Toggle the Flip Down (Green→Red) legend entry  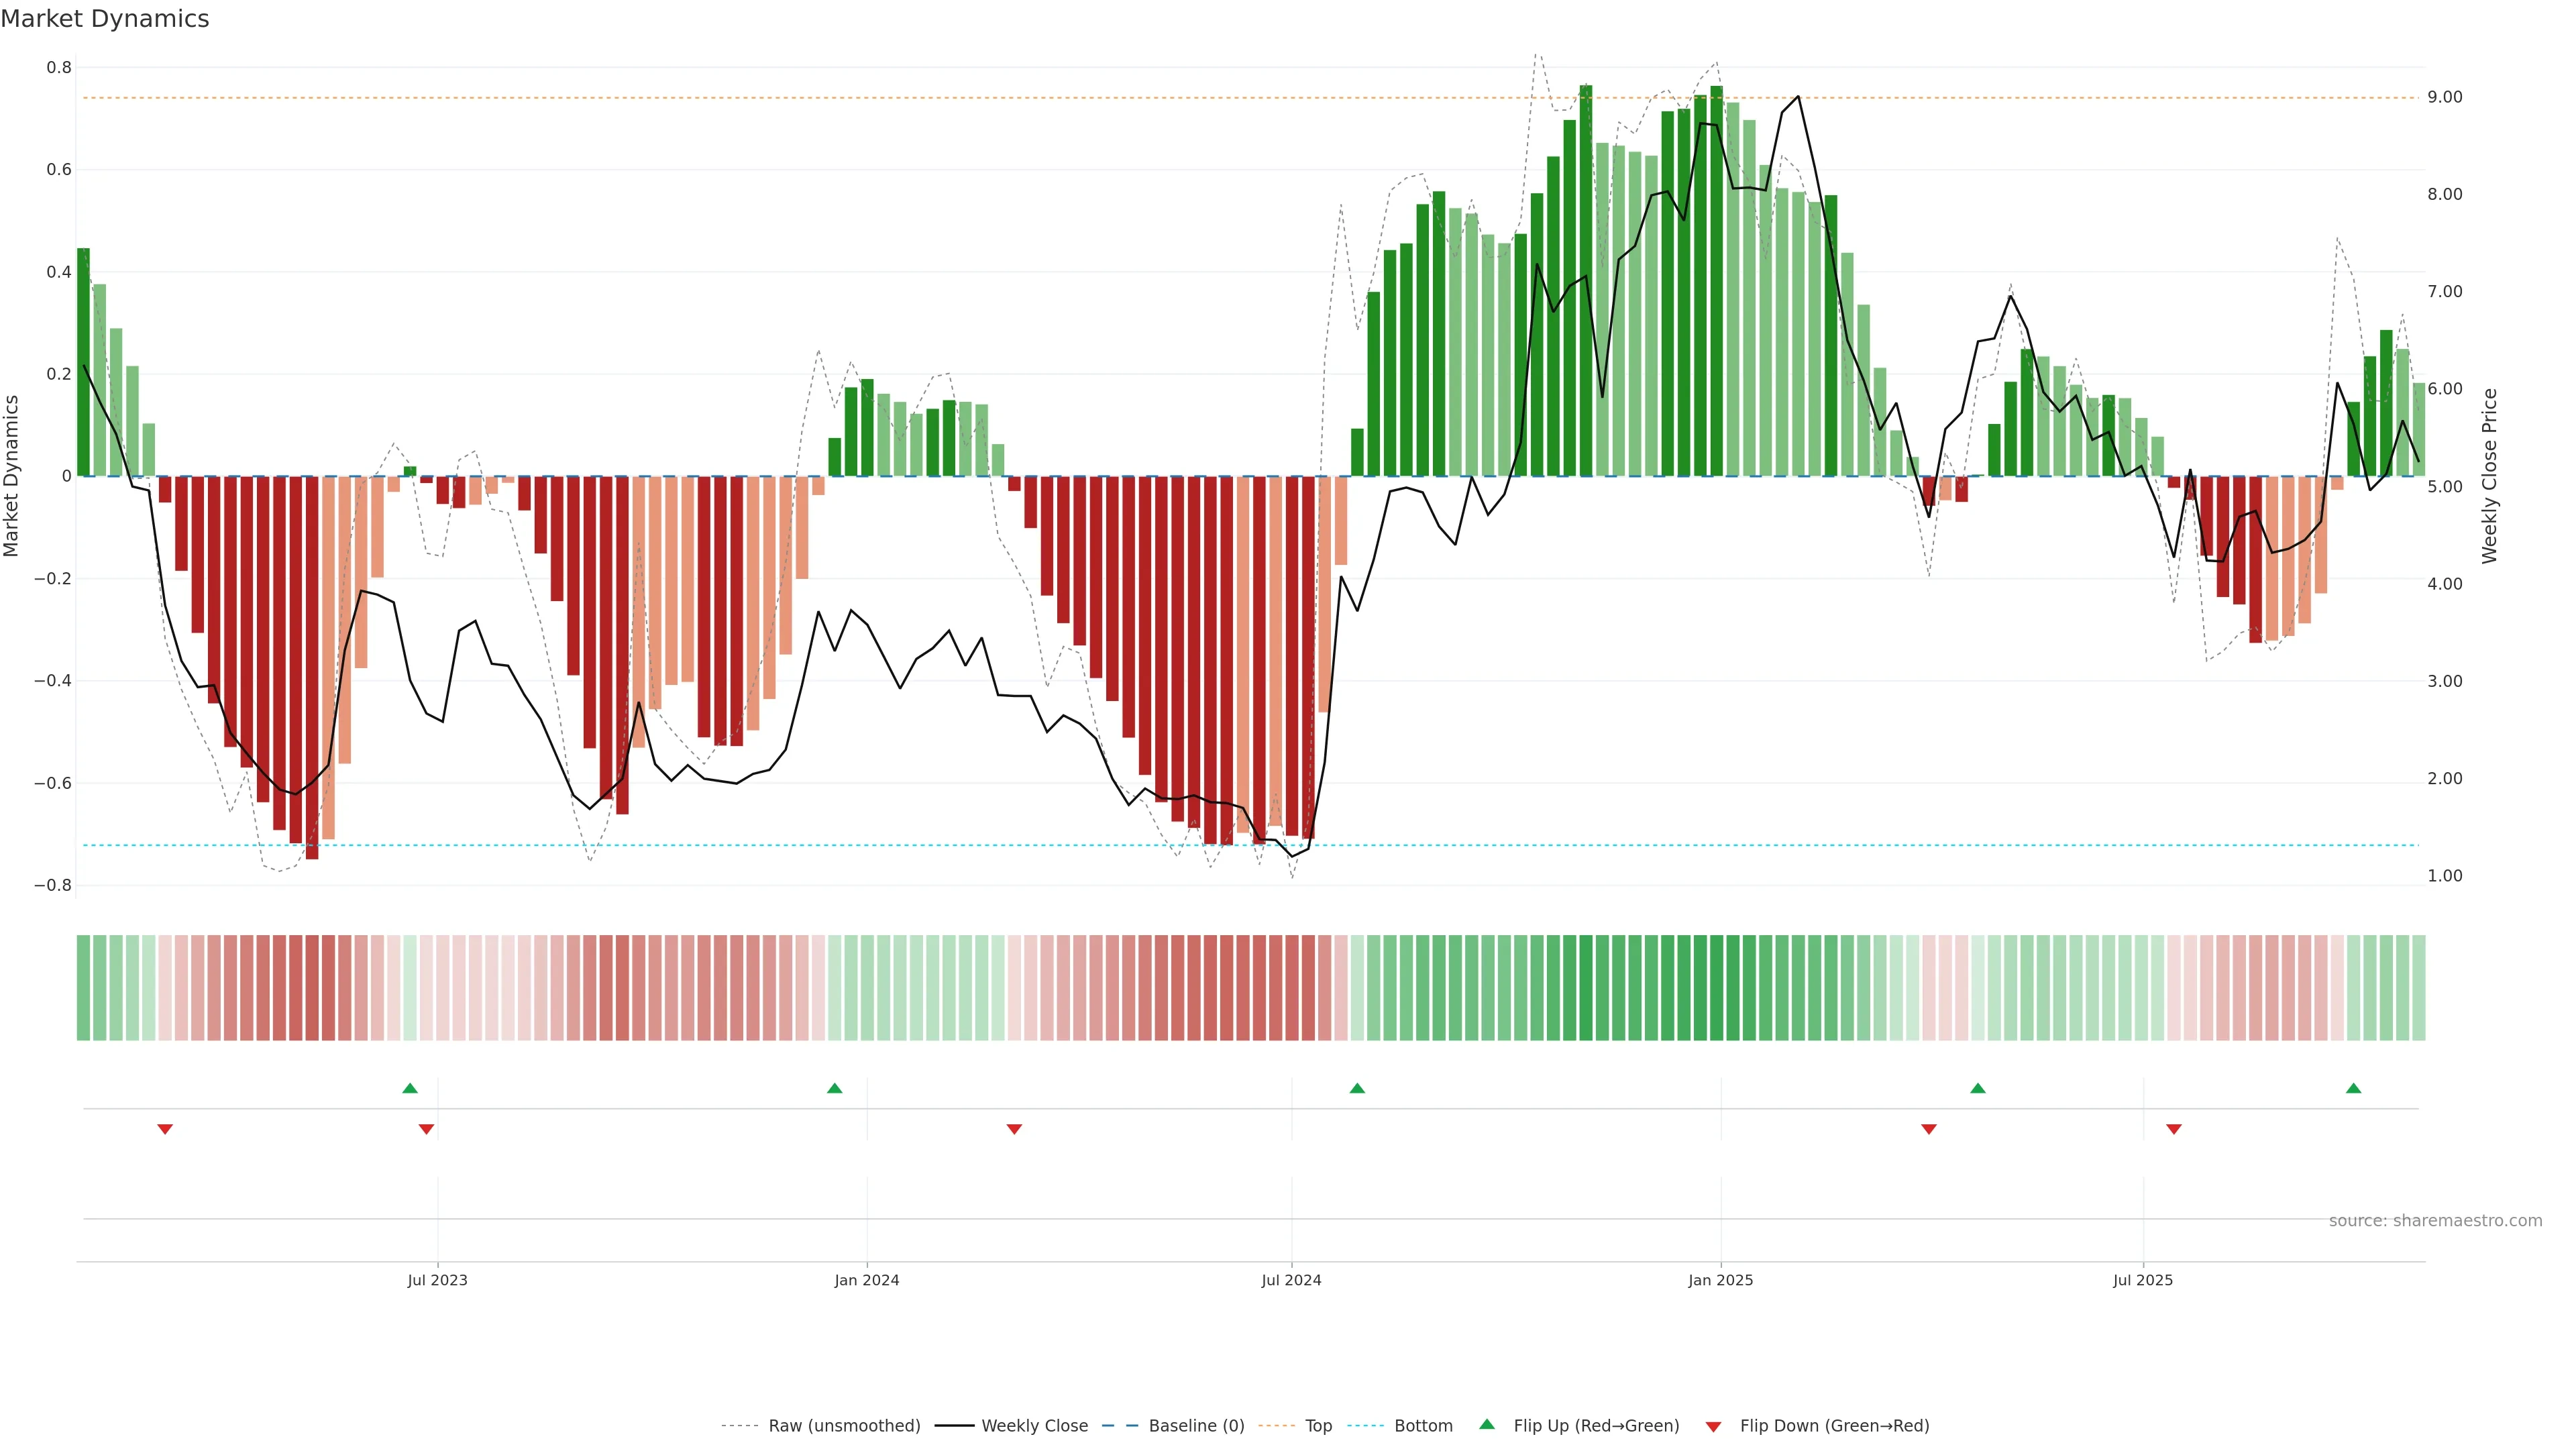pyautogui.click(x=1834, y=1426)
